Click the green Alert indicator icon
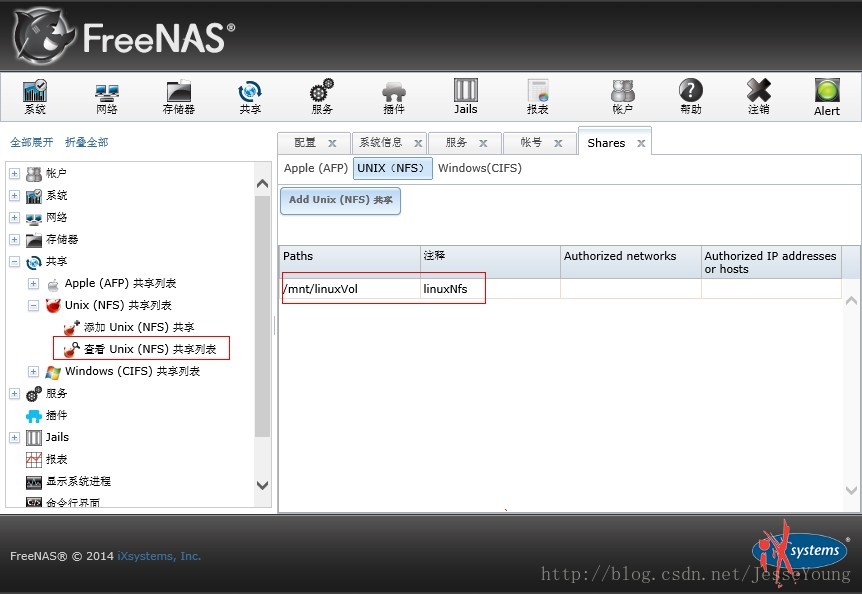The width and height of the screenshot is (862, 594). pyautogui.click(x=827, y=91)
